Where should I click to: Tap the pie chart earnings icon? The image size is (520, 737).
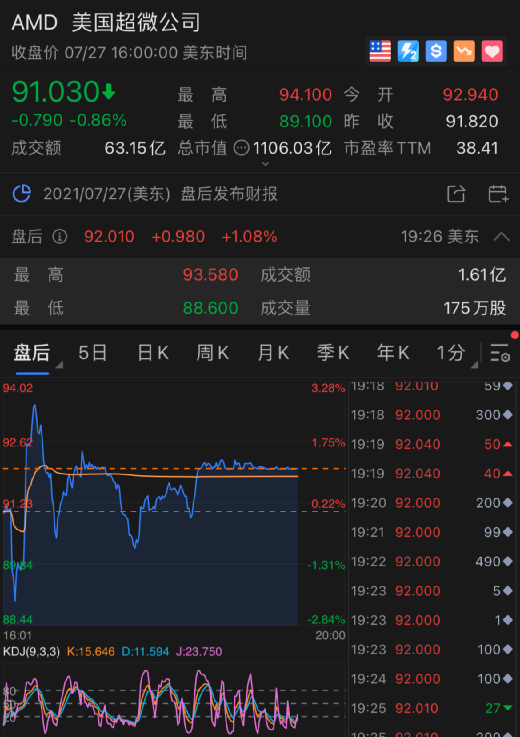coord(22,194)
